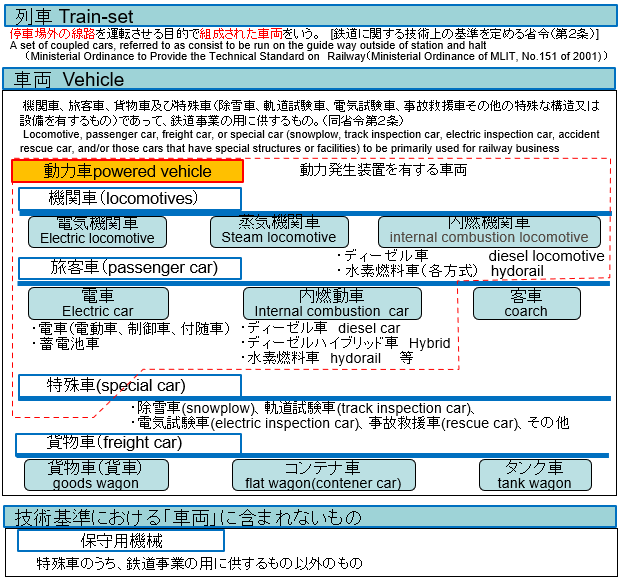Click the text 特殊車のうち、鉄道事業の用に供するもの以外のもの
Viewport: 620px width, 579px height.
pyautogui.click(x=199, y=563)
